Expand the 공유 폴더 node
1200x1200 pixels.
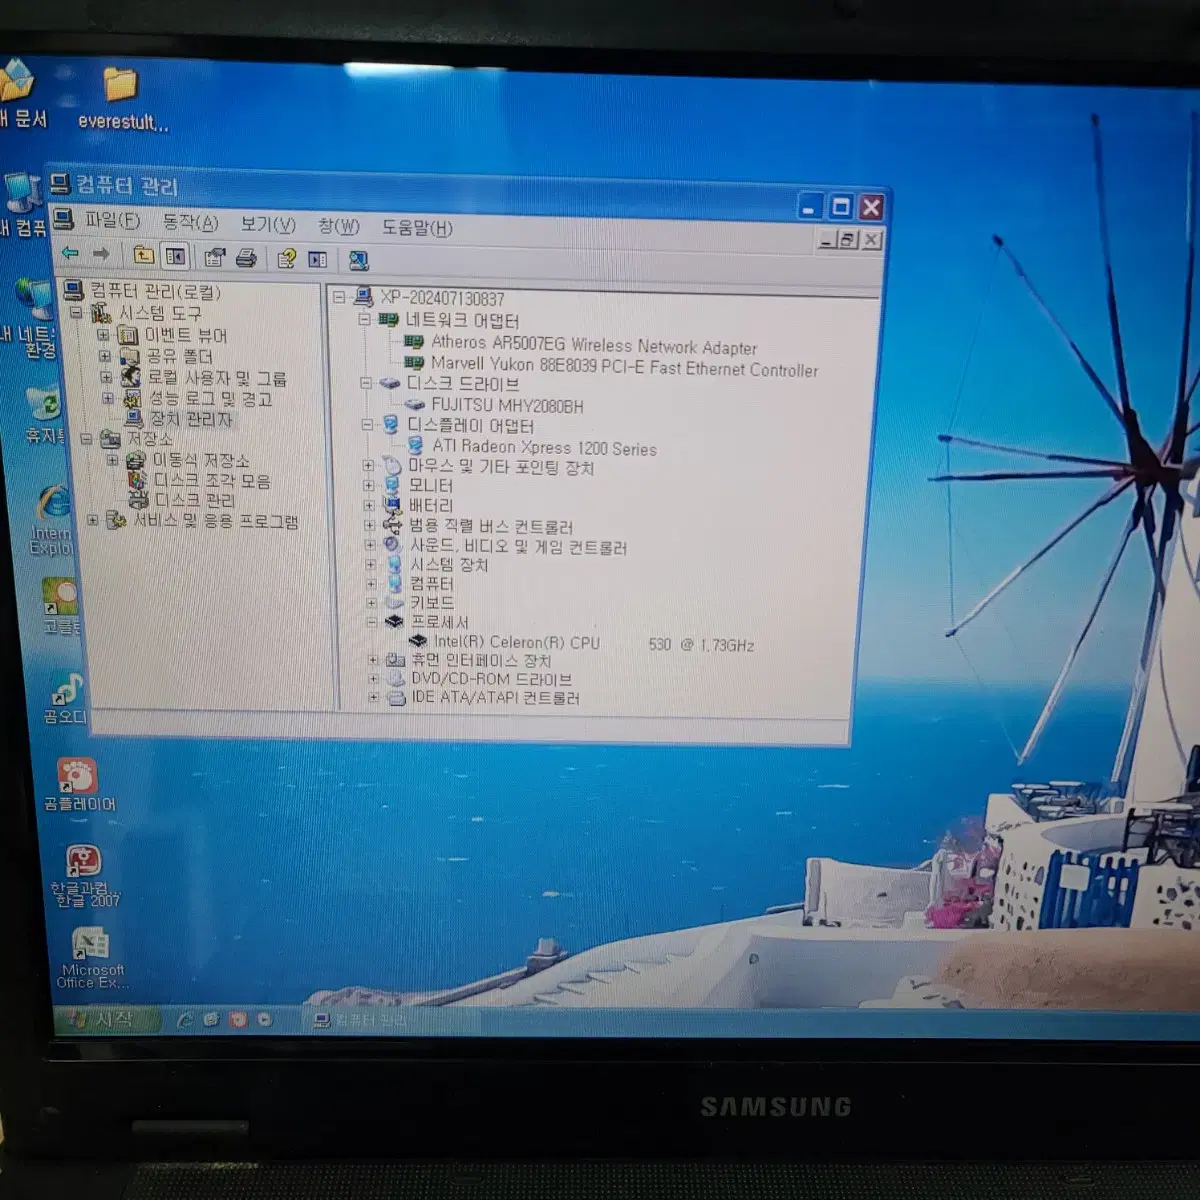[x=105, y=355]
